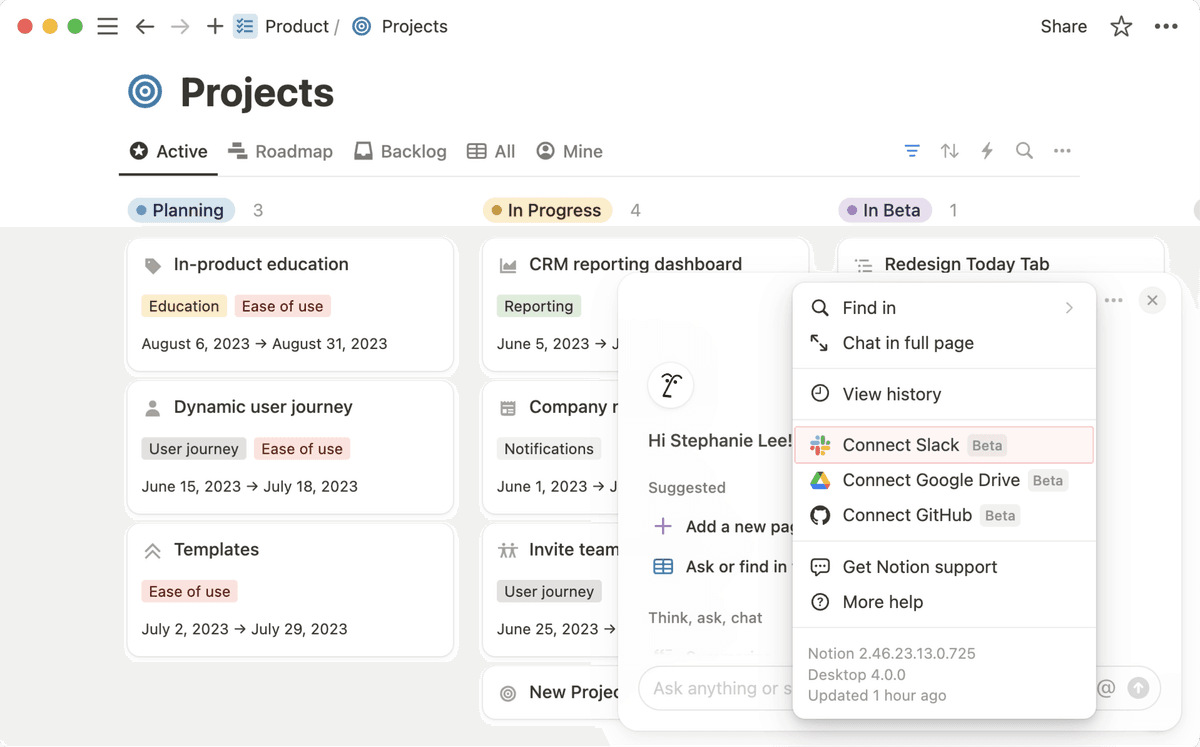Favorite this page with the star icon
The height and width of the screenshot is (747, 1200).
click(x=1121, y=27)
